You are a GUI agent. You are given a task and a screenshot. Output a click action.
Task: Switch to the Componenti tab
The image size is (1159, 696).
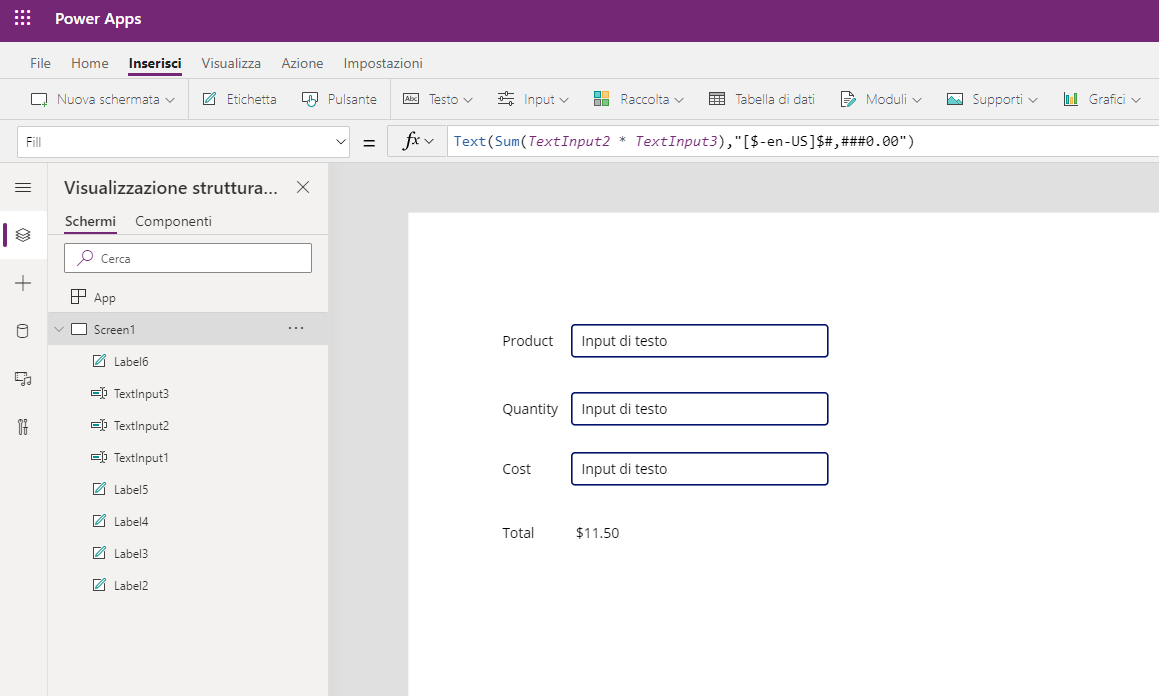(173, 221)
